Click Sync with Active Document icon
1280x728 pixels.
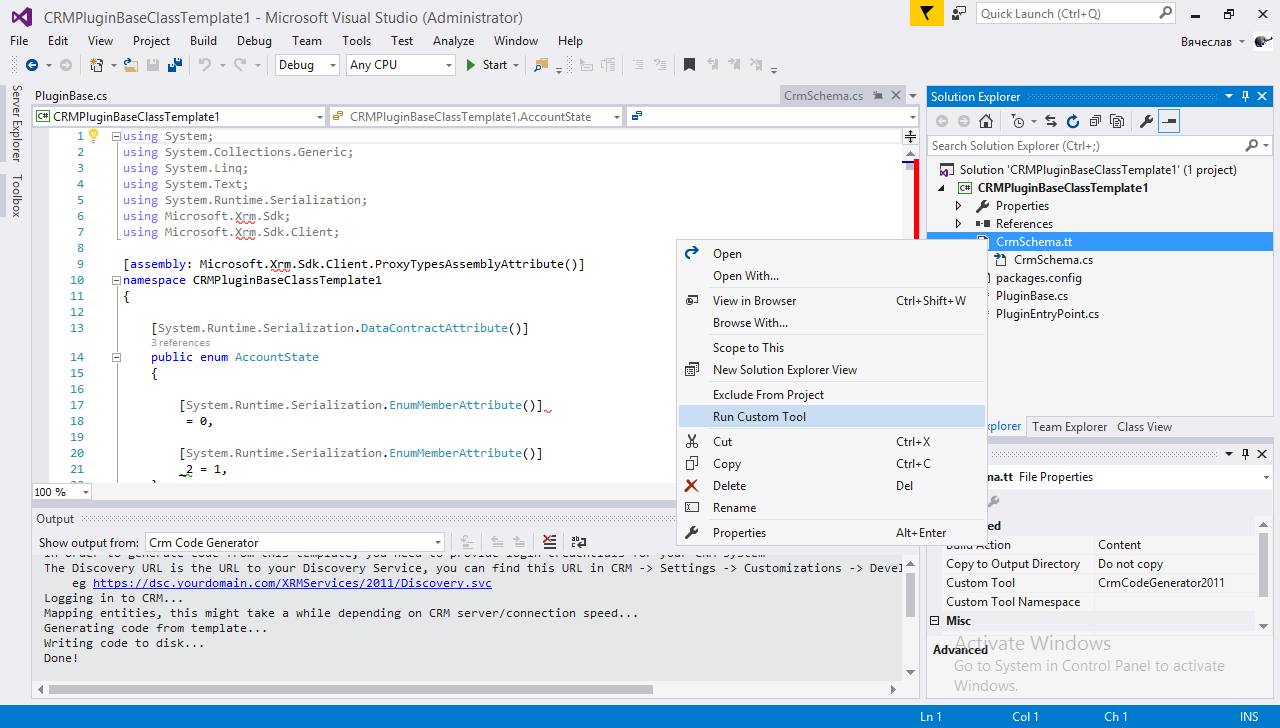(x=1051, y=121)
